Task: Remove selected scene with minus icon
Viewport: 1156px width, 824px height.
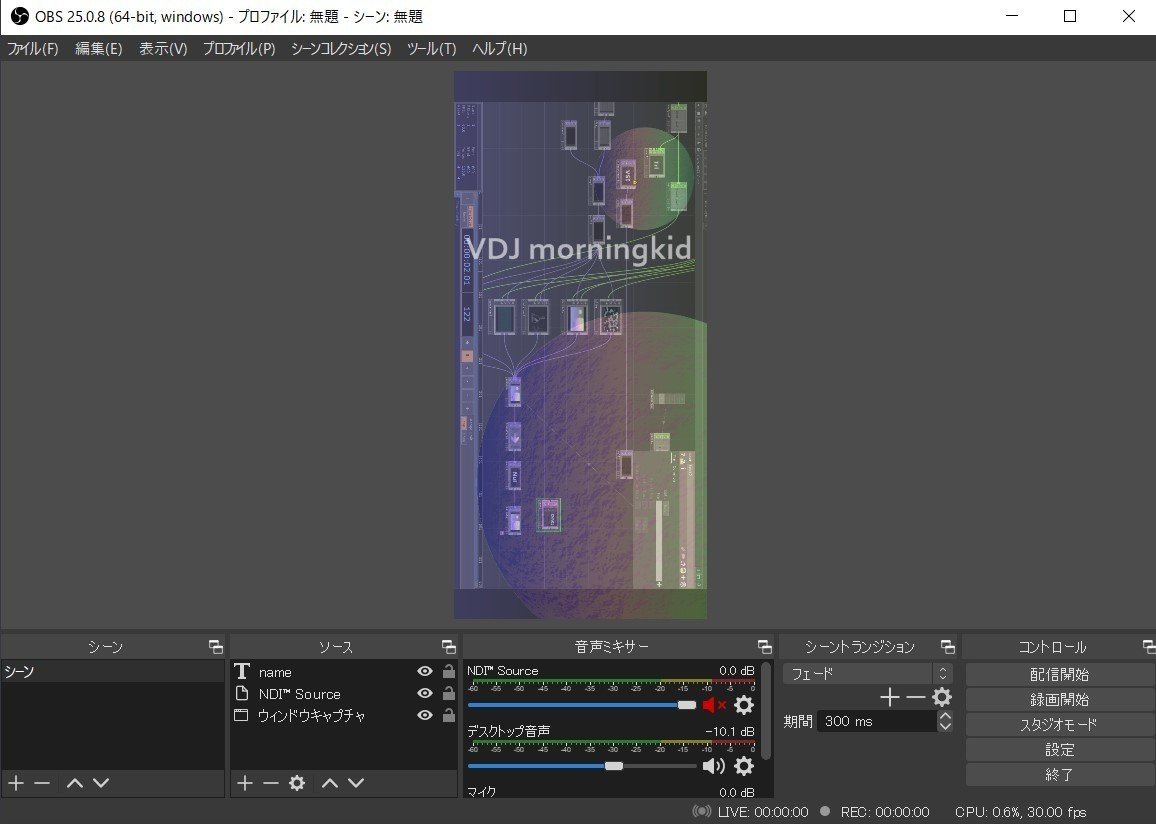Action: click(x=42, y=783)
